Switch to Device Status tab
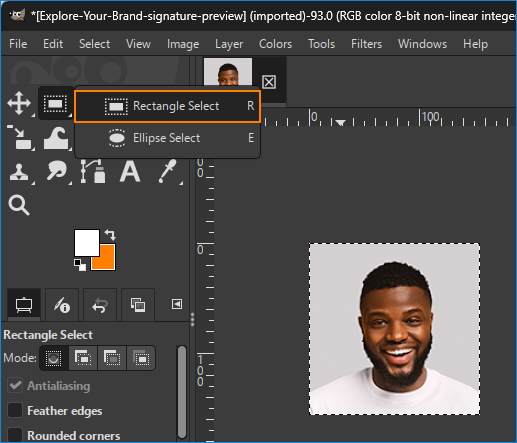 tap(62, 305)
